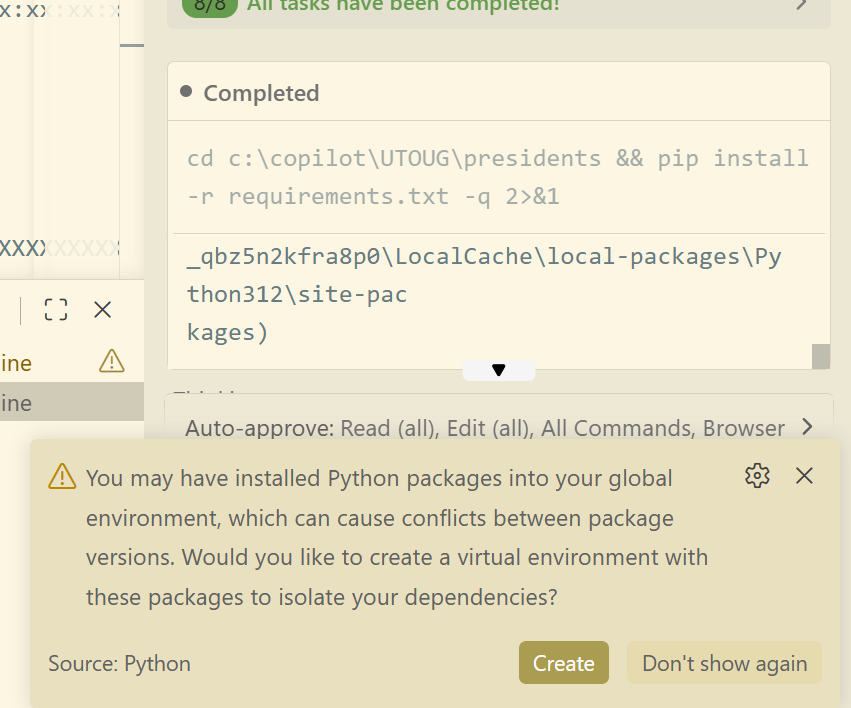
Task: Click the notification settings gear icon
Action: coord(757,476)
